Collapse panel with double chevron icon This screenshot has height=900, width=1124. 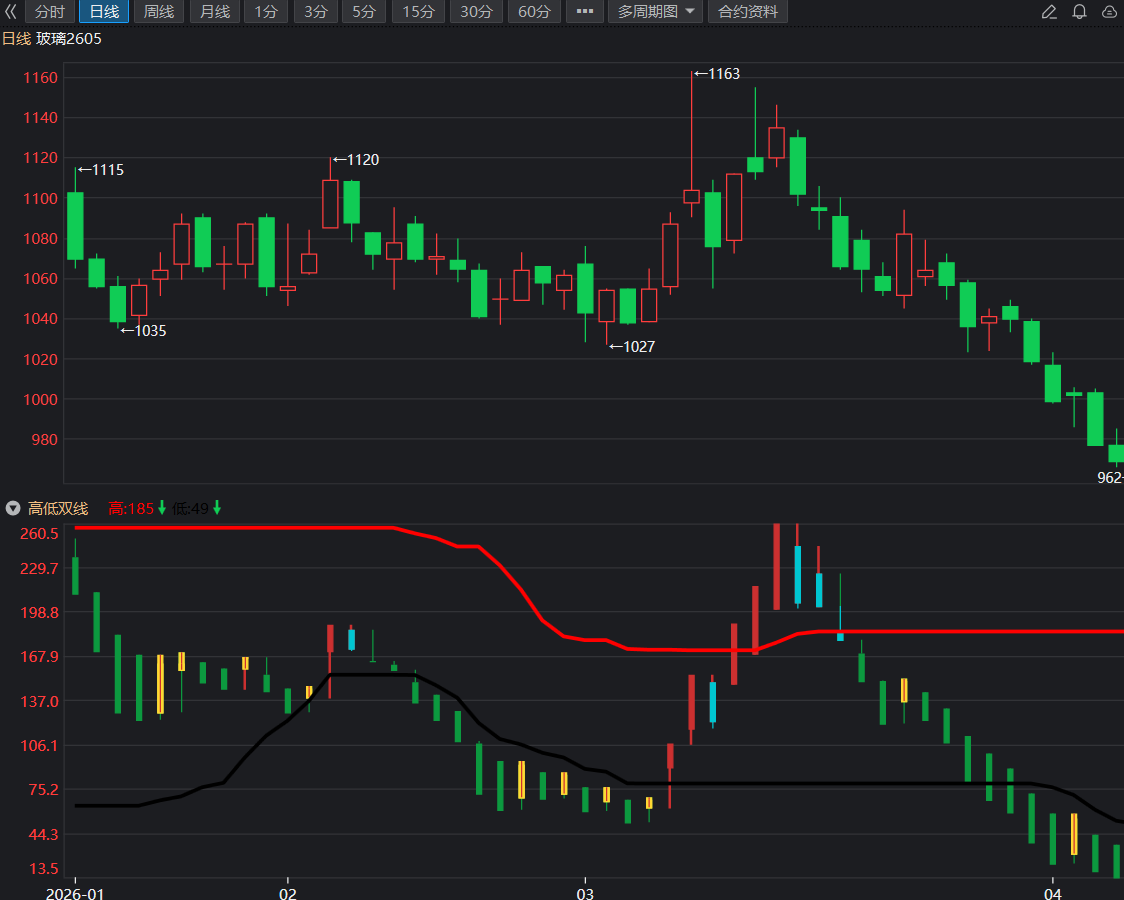[x=11, y=11]
